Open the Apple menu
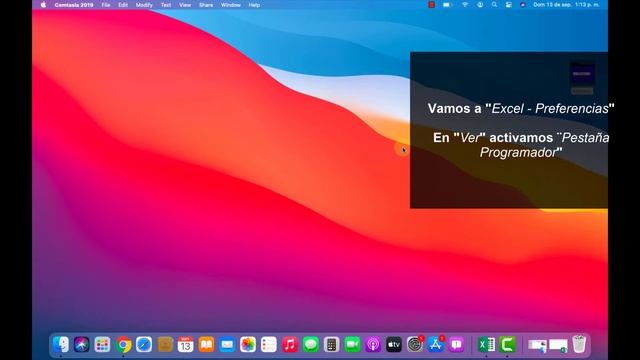This screenshot has height=360, width=640. [43, 5]
